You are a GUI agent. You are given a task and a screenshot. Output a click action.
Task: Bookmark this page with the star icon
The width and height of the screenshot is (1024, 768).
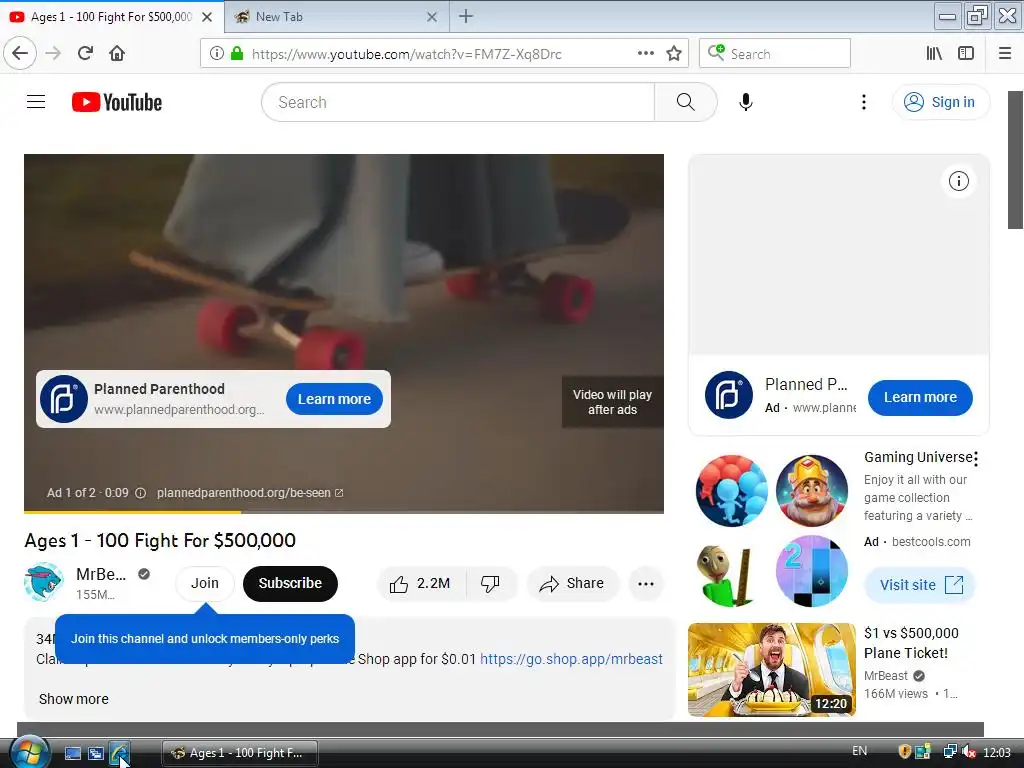tap(674, 54)
